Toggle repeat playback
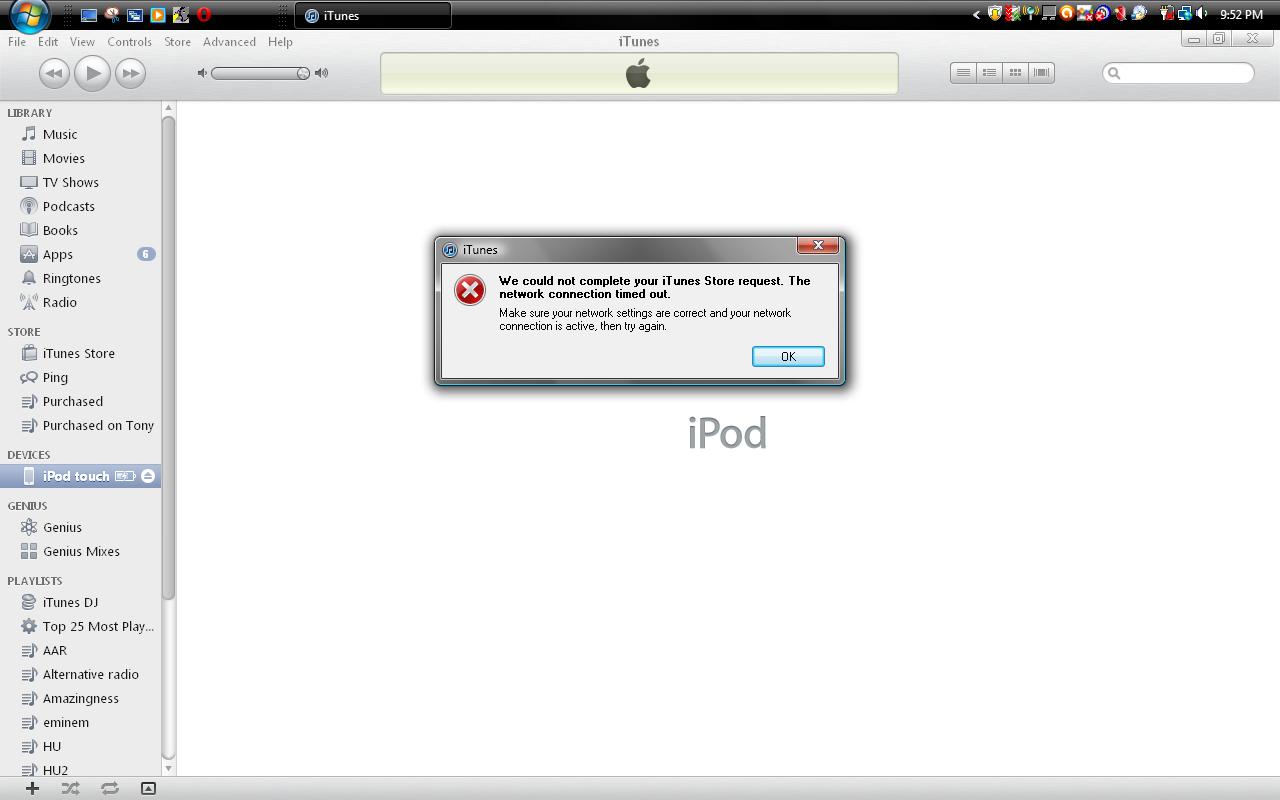 (110, 788)
